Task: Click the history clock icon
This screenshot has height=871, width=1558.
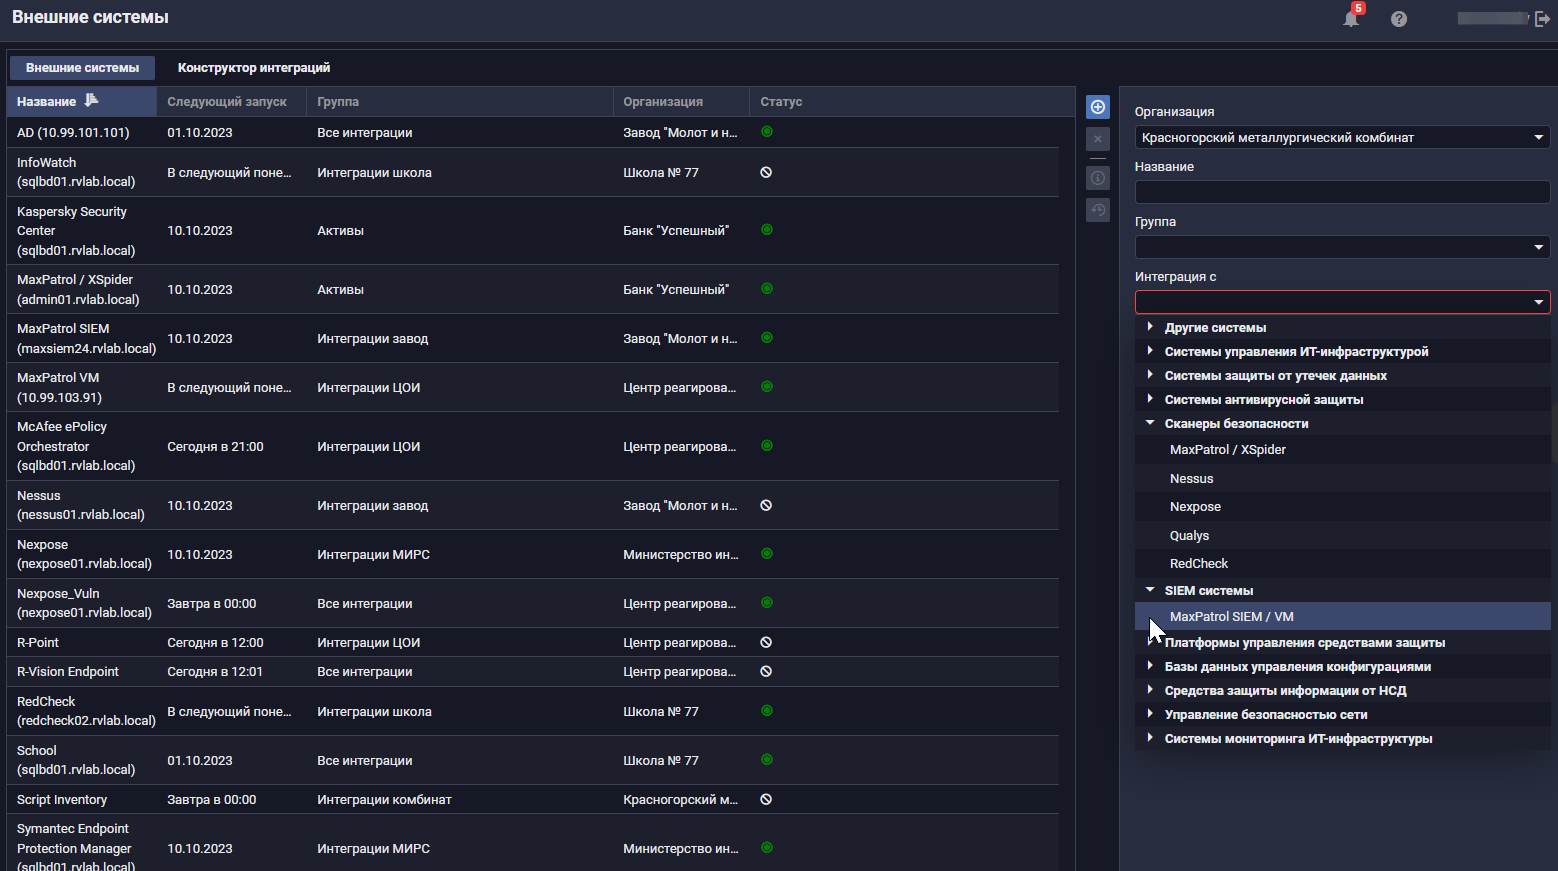Action: 1098,210
